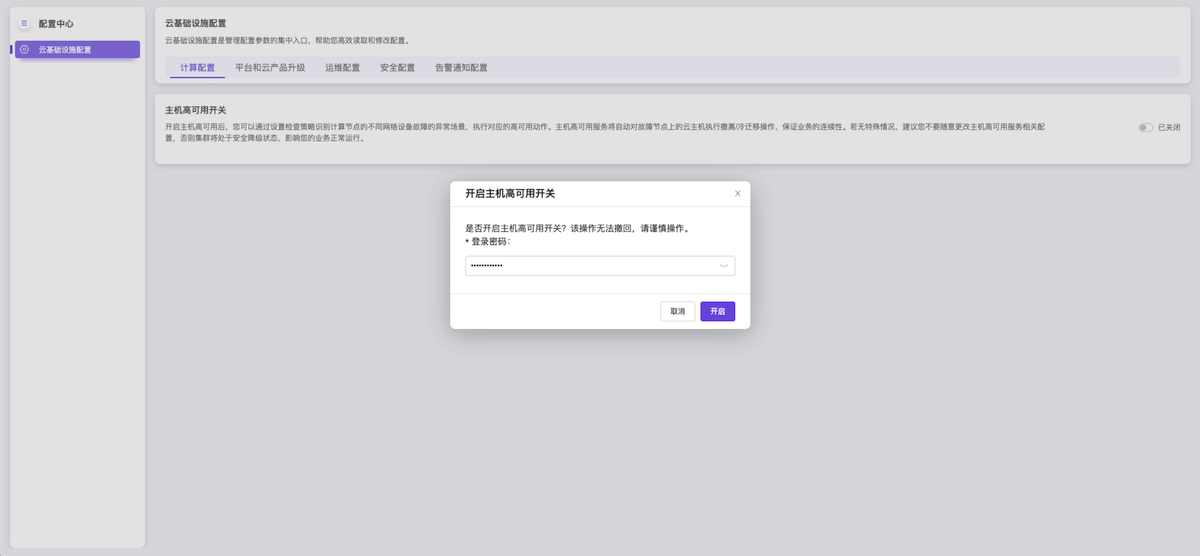This screenshot has width=1200, height=556.
Task: Click the gear icon beside 云基础设施配置
Action: pyautogui.click(x=25, y=50)
